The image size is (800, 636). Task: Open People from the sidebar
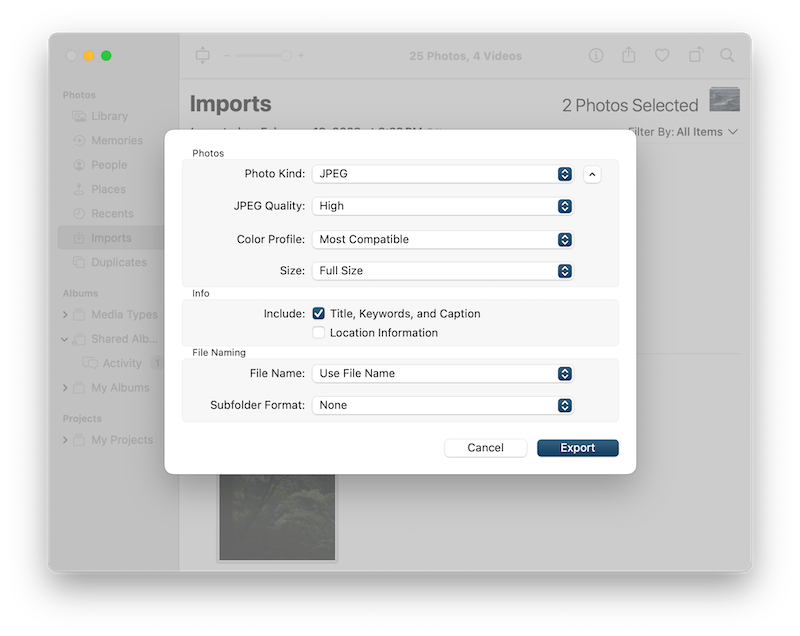[110, 165]
